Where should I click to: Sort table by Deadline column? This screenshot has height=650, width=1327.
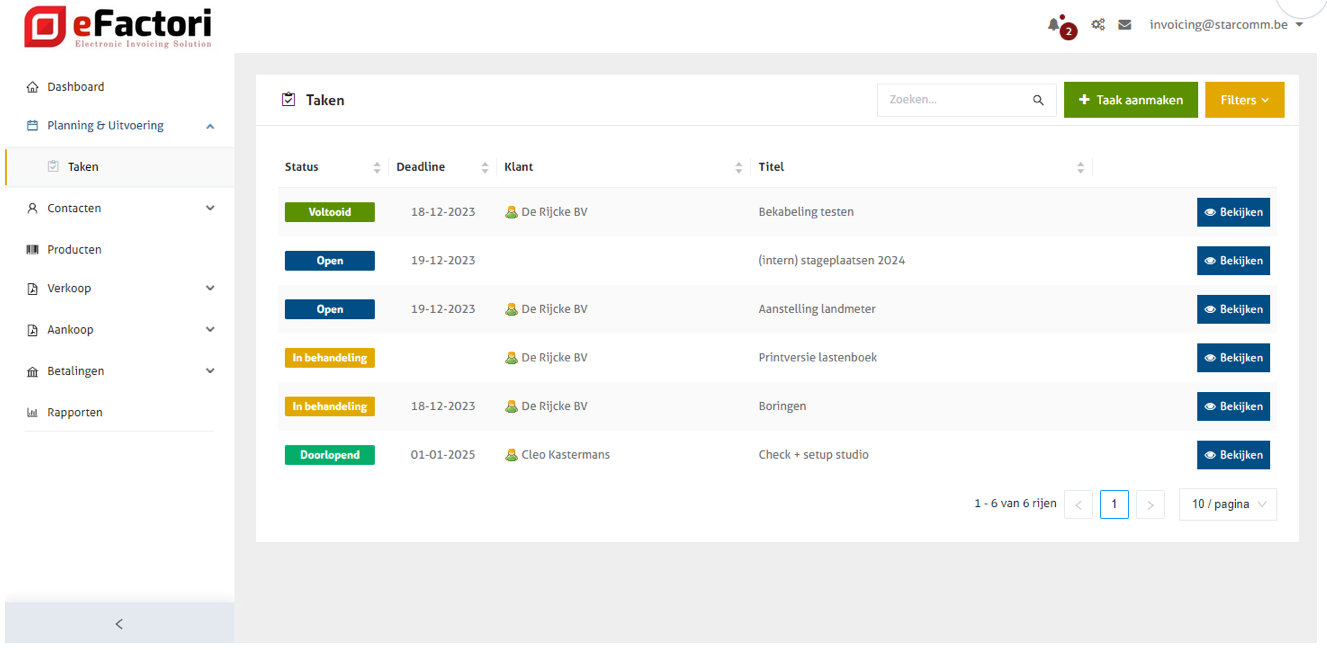(485, 168)
